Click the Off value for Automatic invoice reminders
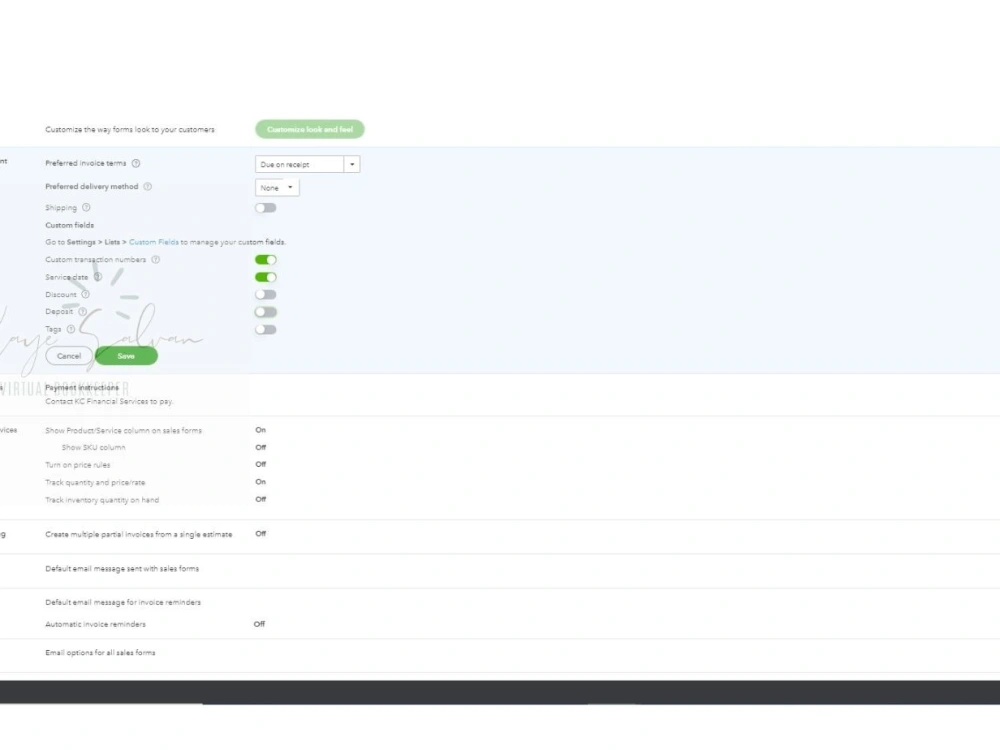 point(259,624)
